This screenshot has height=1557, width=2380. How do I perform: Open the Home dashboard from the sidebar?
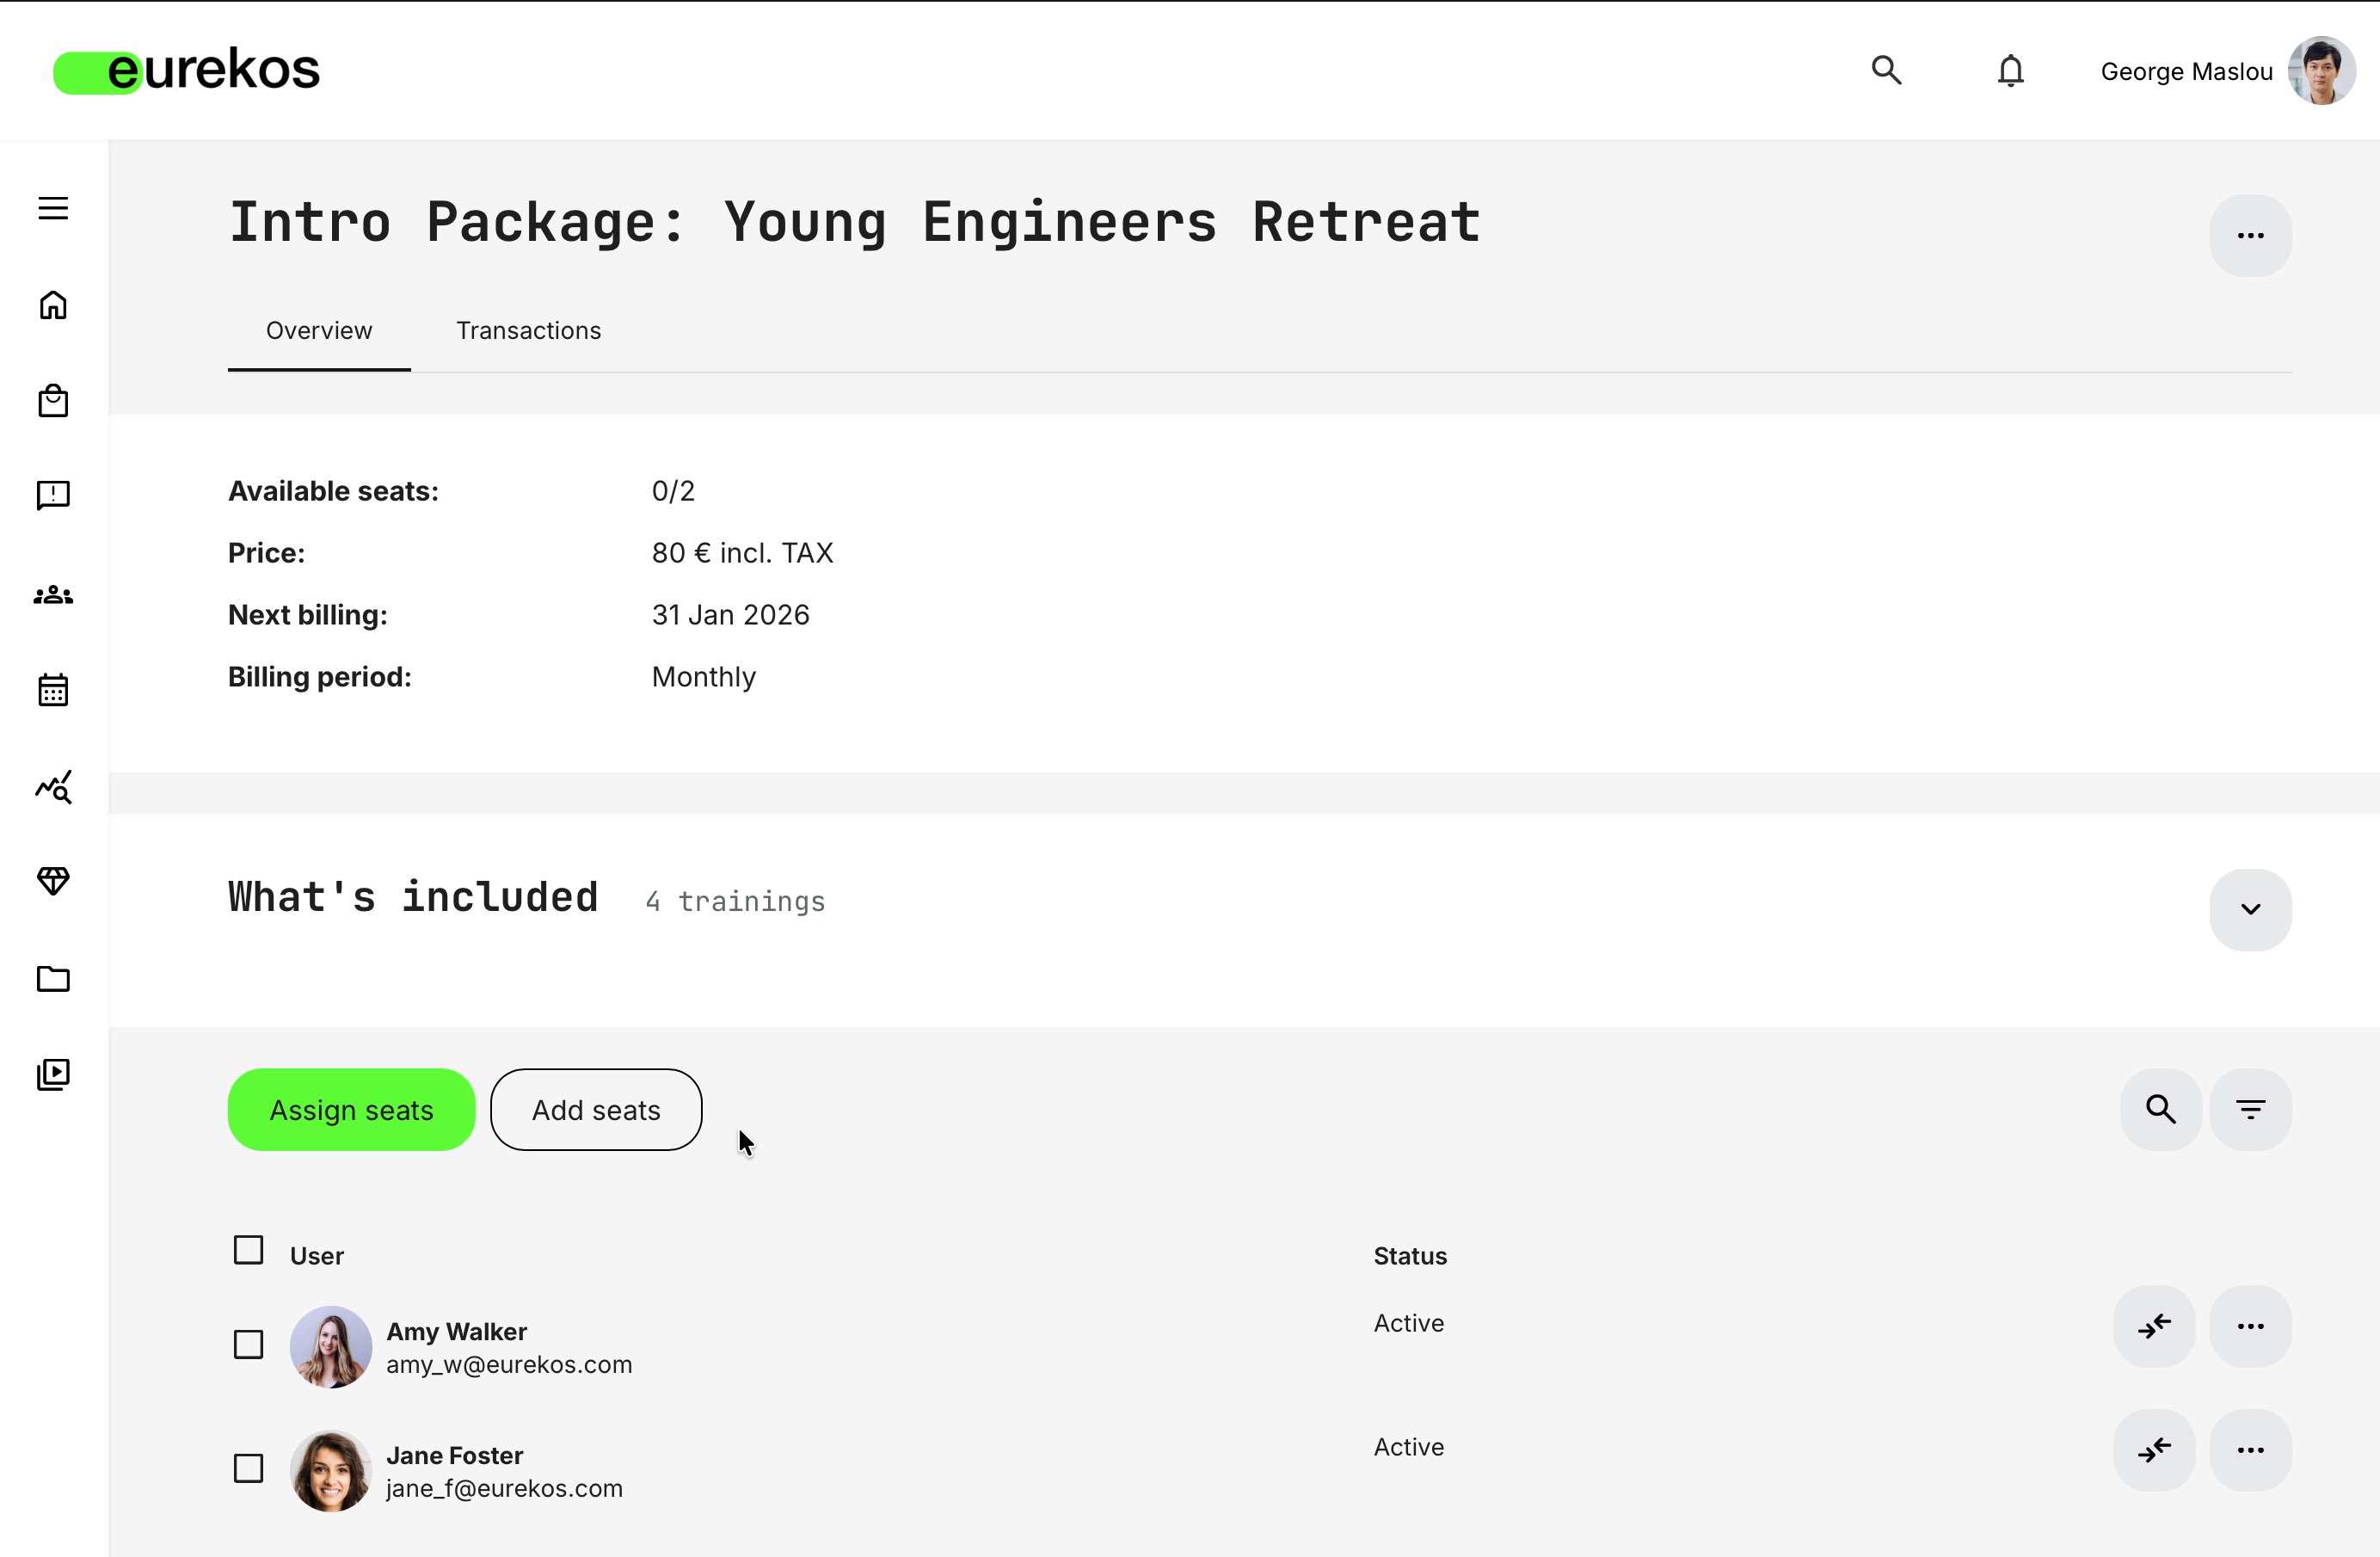coord(53,305)
